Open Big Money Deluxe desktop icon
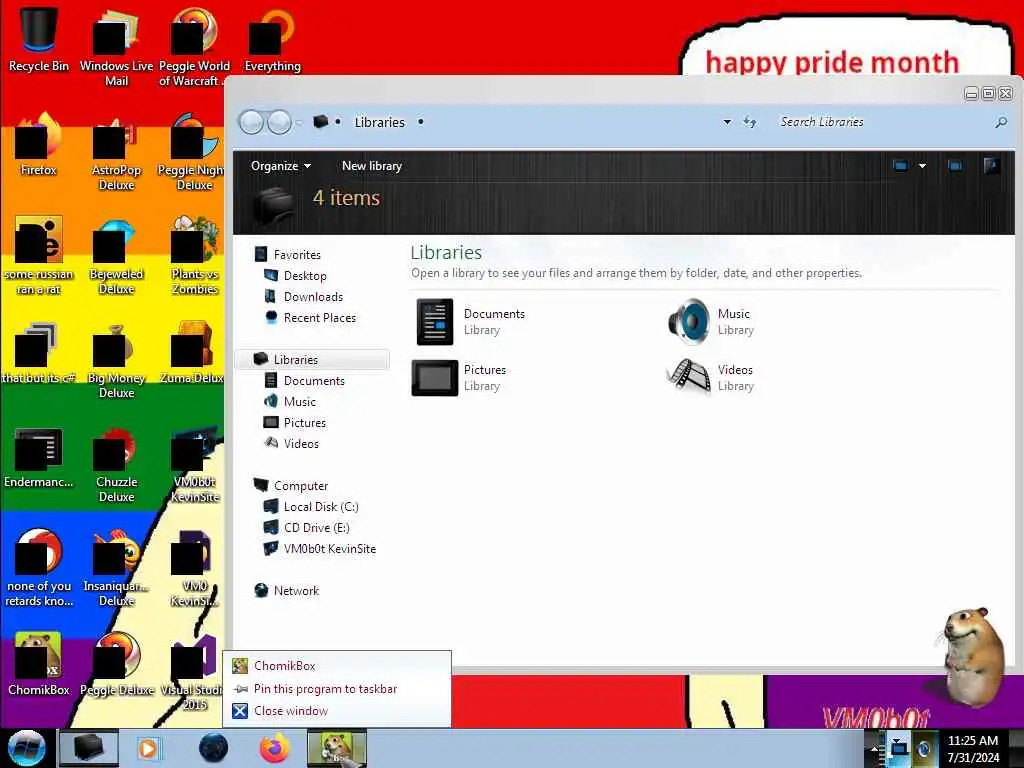This screenshot has height=768, width=1024. pyautogui.click(x=116, y=359)
